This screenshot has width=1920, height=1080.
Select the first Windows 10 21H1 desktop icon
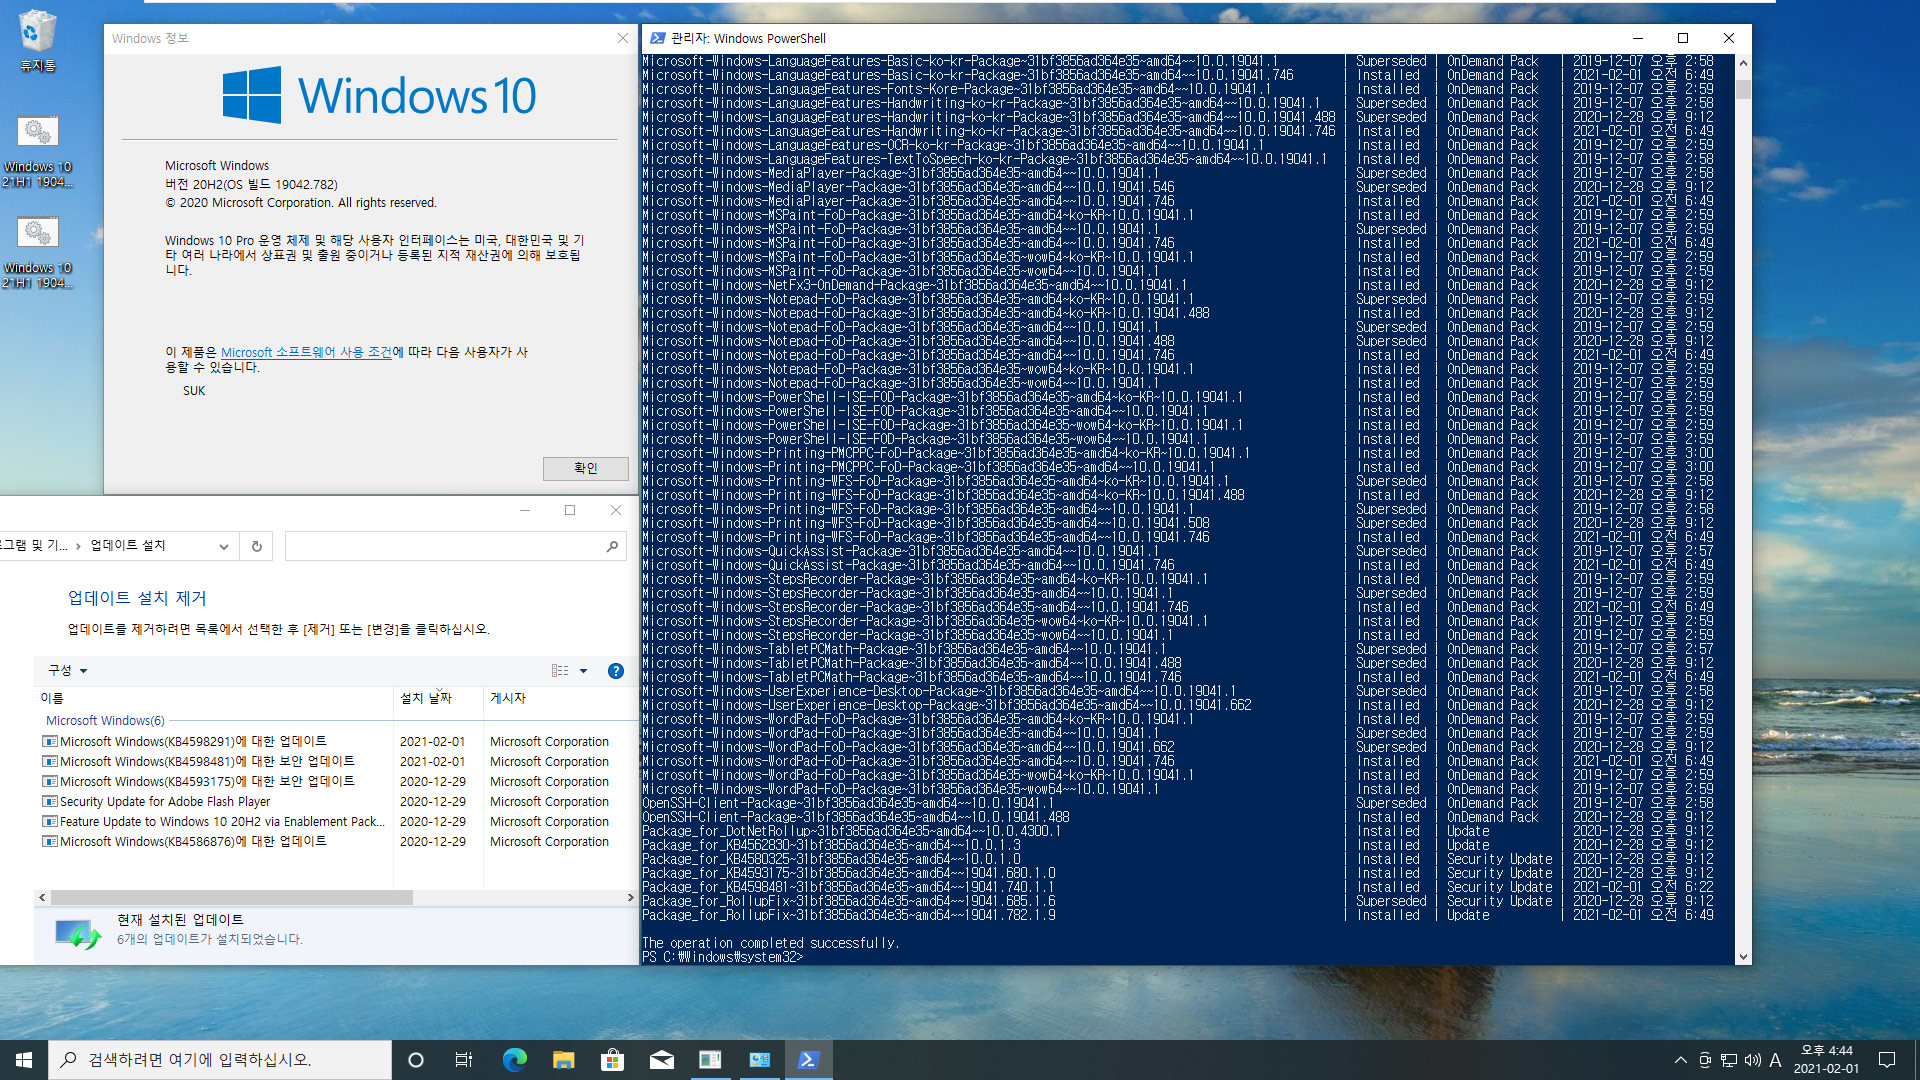click(x=37, y=151)
